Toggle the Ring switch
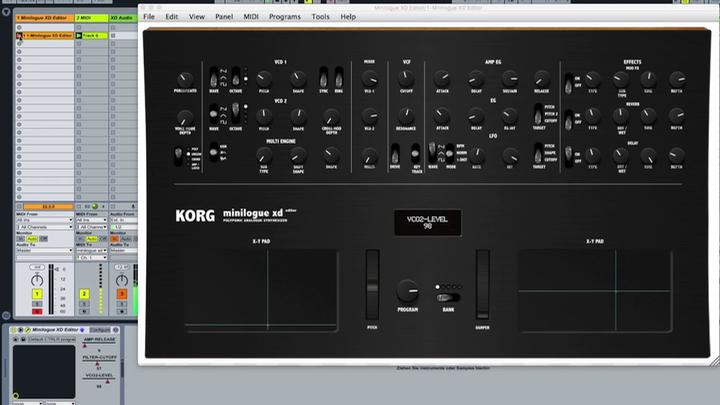 [339, 77]
